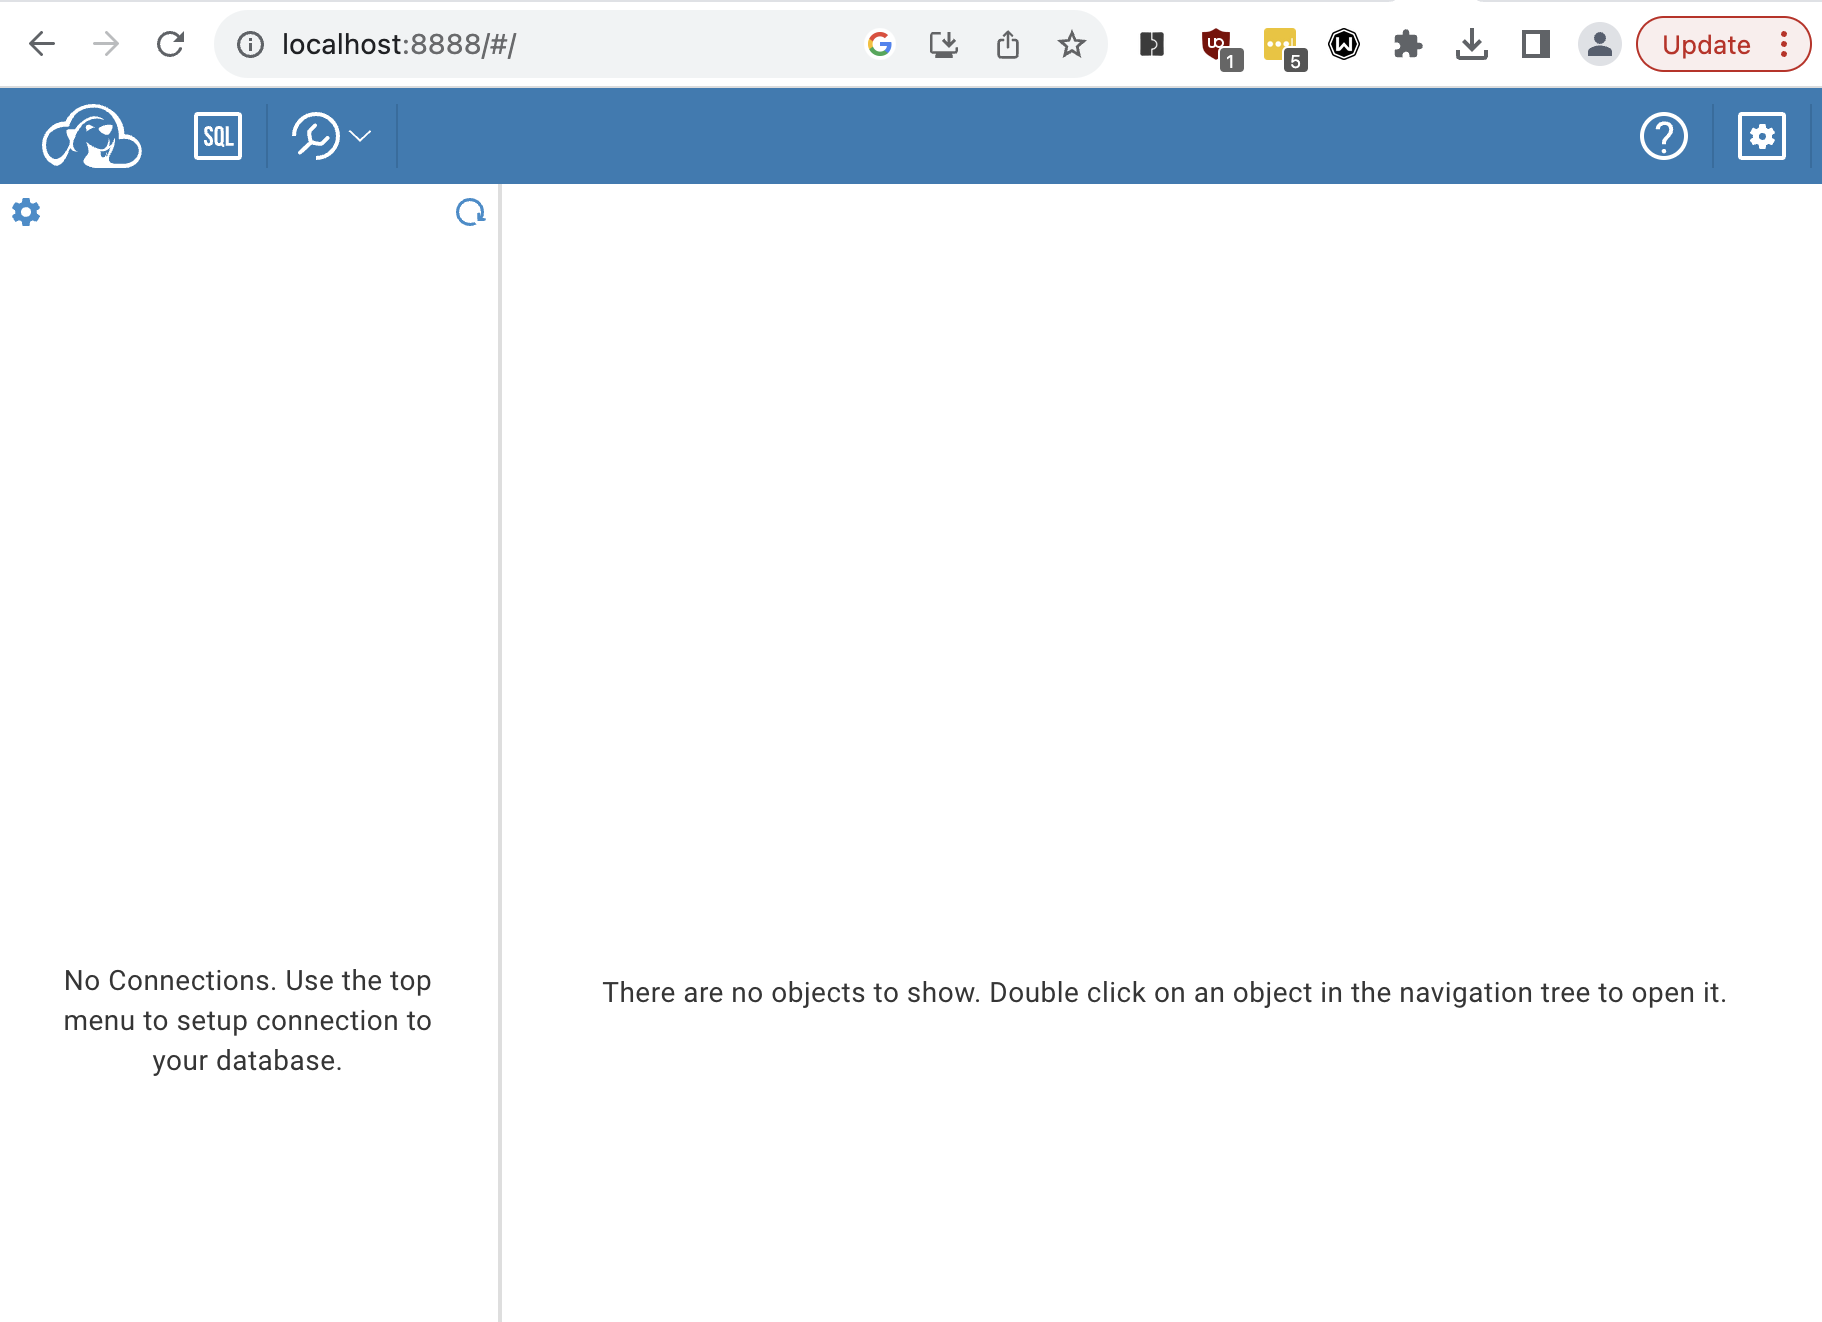Open the Help question mark icon

click(x=1665, y=136)
